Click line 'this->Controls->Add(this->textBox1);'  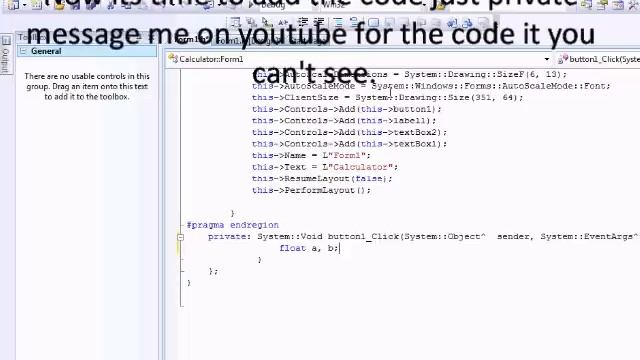(349, 144)
